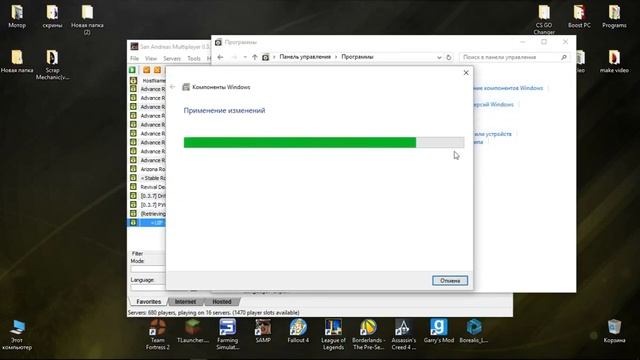Open the Tools menu in the SAMP window

pos(194,59)
